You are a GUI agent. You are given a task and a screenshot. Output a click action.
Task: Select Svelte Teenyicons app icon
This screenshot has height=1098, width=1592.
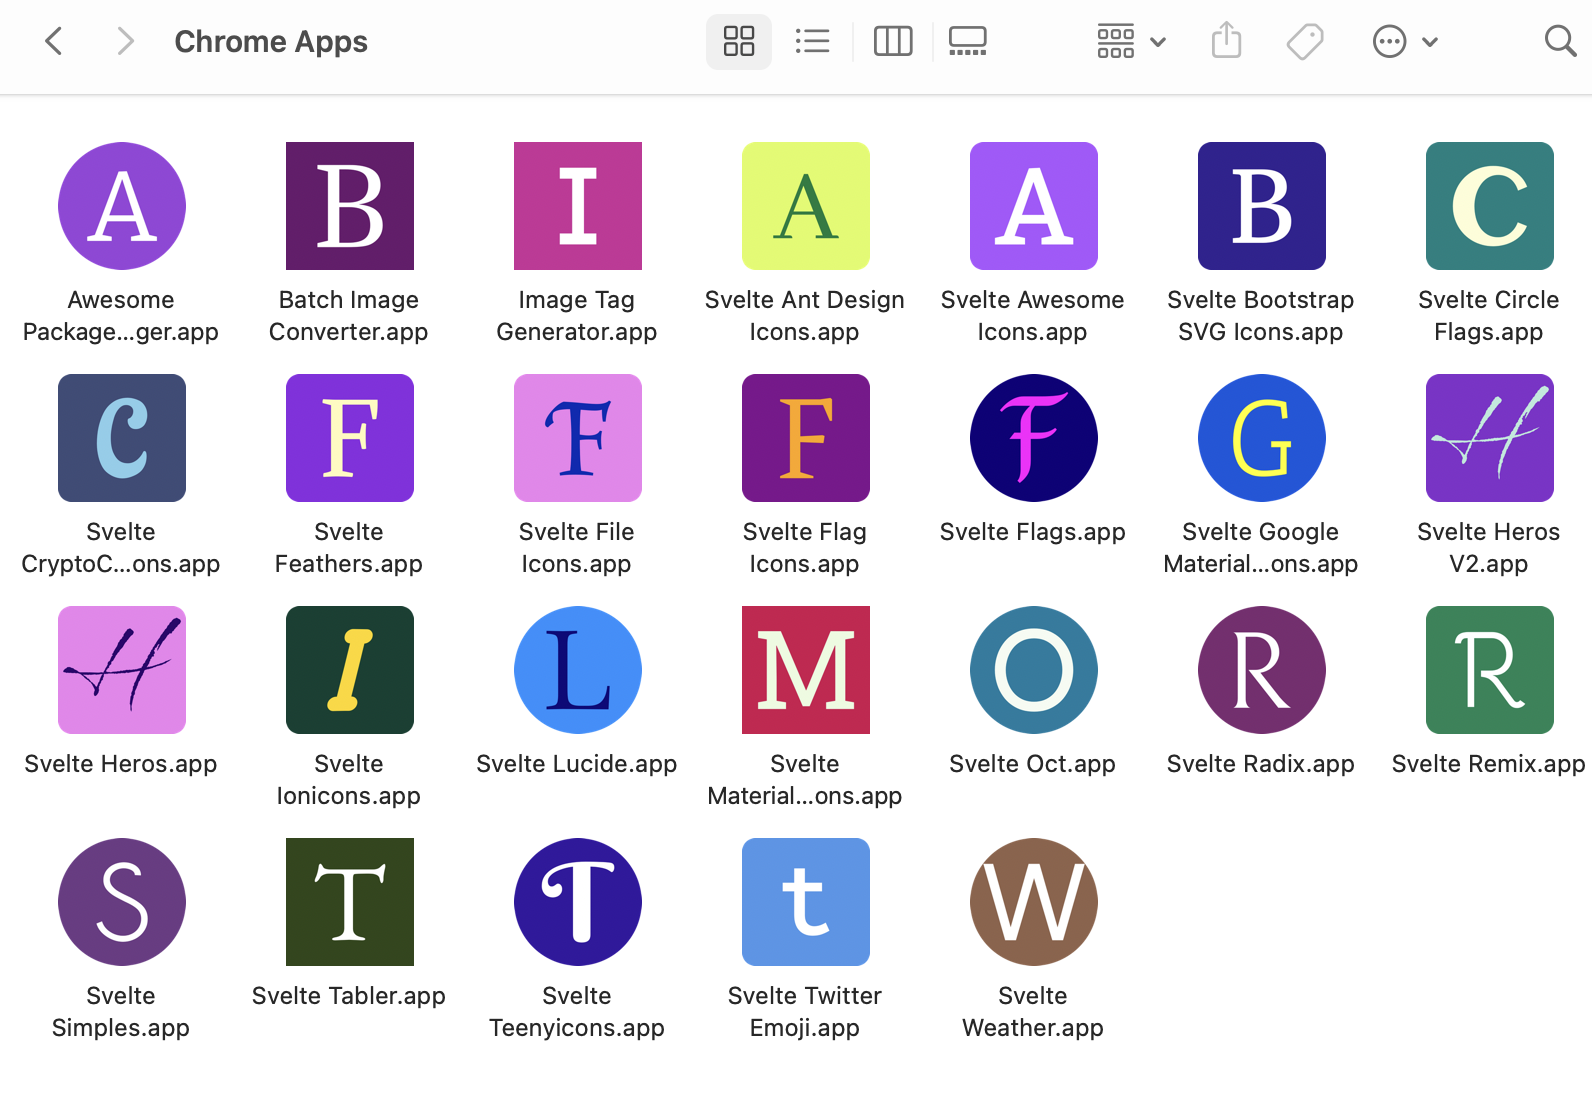point(578,902)
